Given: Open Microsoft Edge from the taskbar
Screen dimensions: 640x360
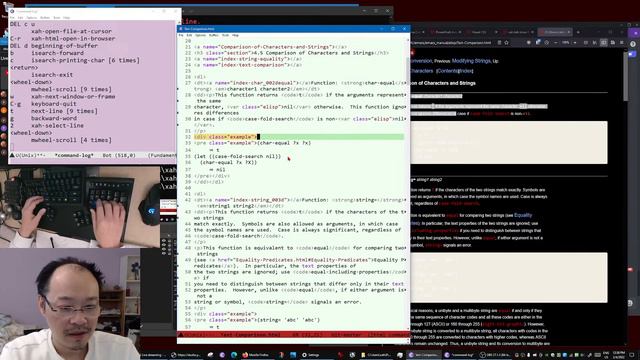Looking at the screenshot, I should point(233,355).
